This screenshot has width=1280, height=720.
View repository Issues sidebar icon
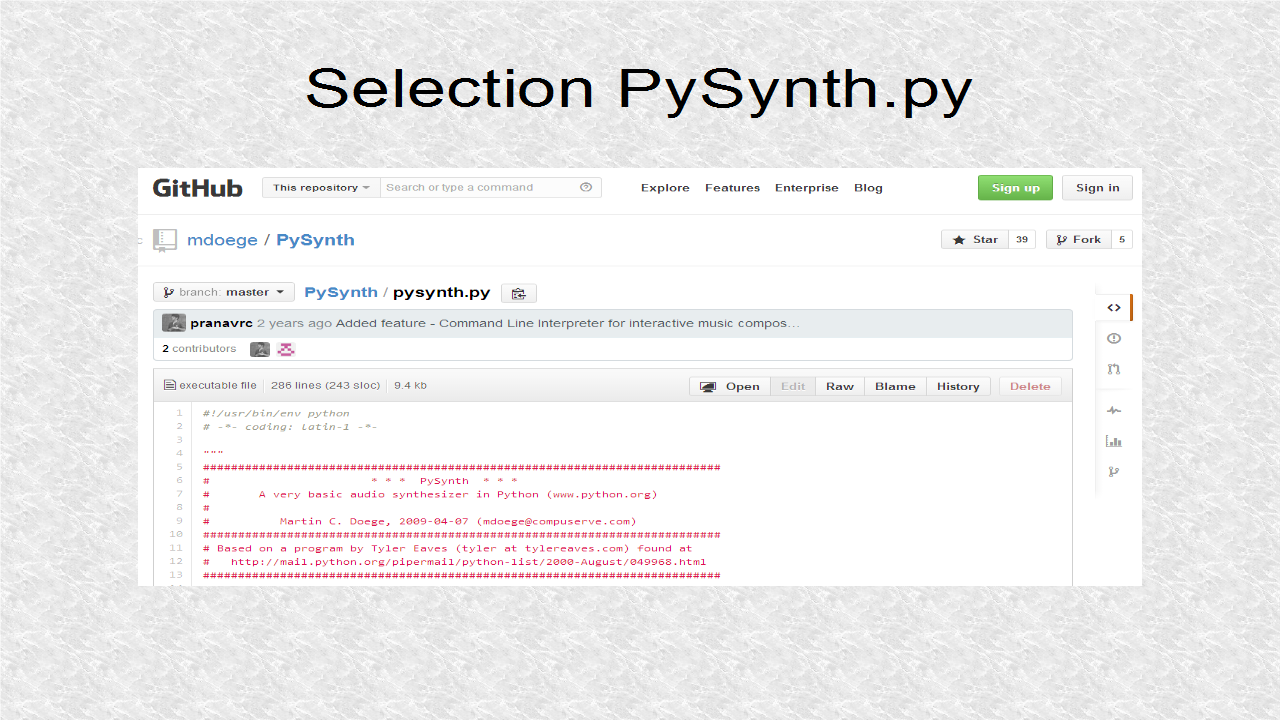tap(1114, 338)
